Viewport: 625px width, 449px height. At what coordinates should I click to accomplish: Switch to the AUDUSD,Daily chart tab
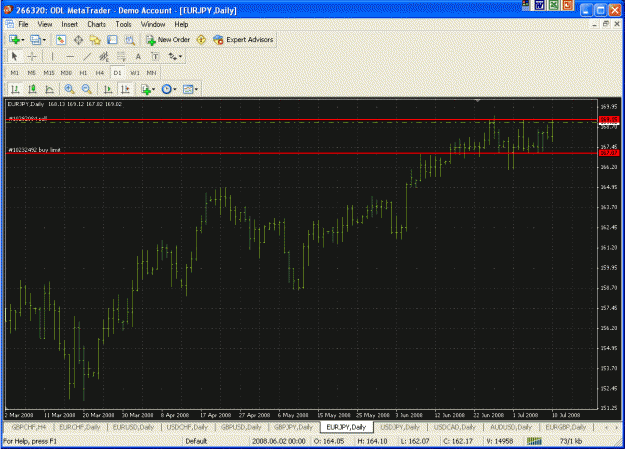pyautogui.click(x=511, y=427)
